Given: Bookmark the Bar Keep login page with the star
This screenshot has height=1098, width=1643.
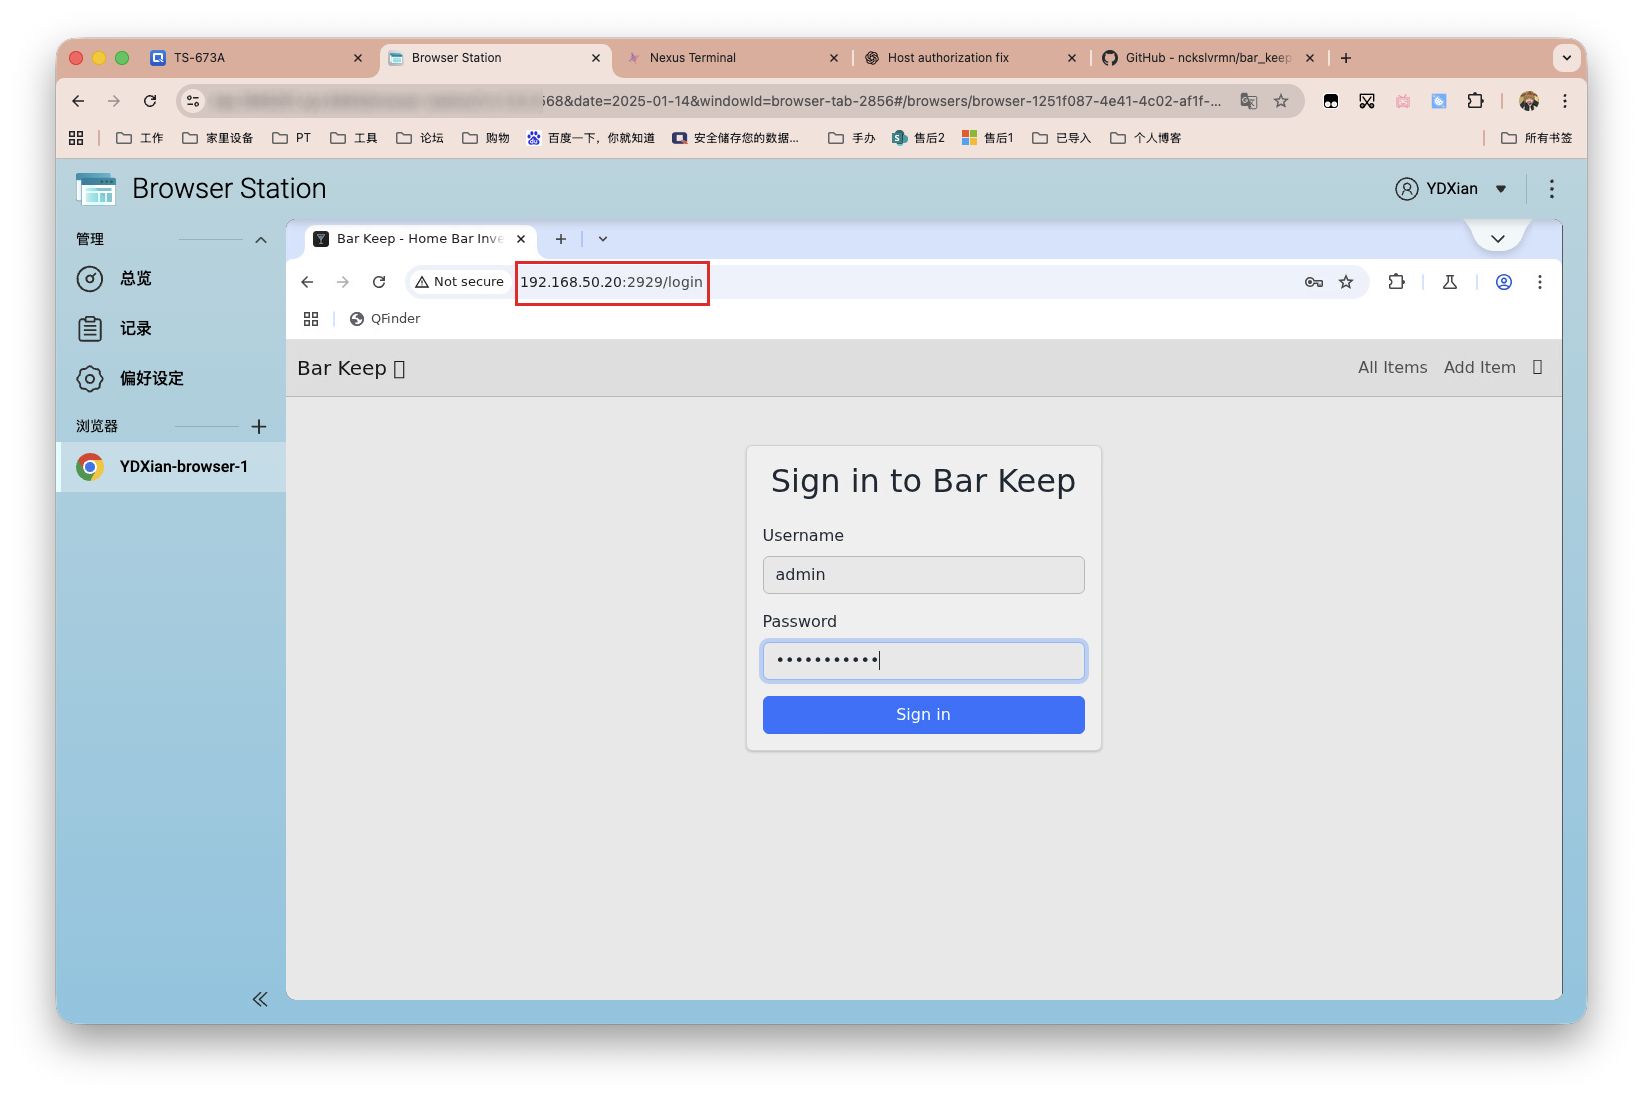Looking at the screenshot, I should (x=1346, y=282).
